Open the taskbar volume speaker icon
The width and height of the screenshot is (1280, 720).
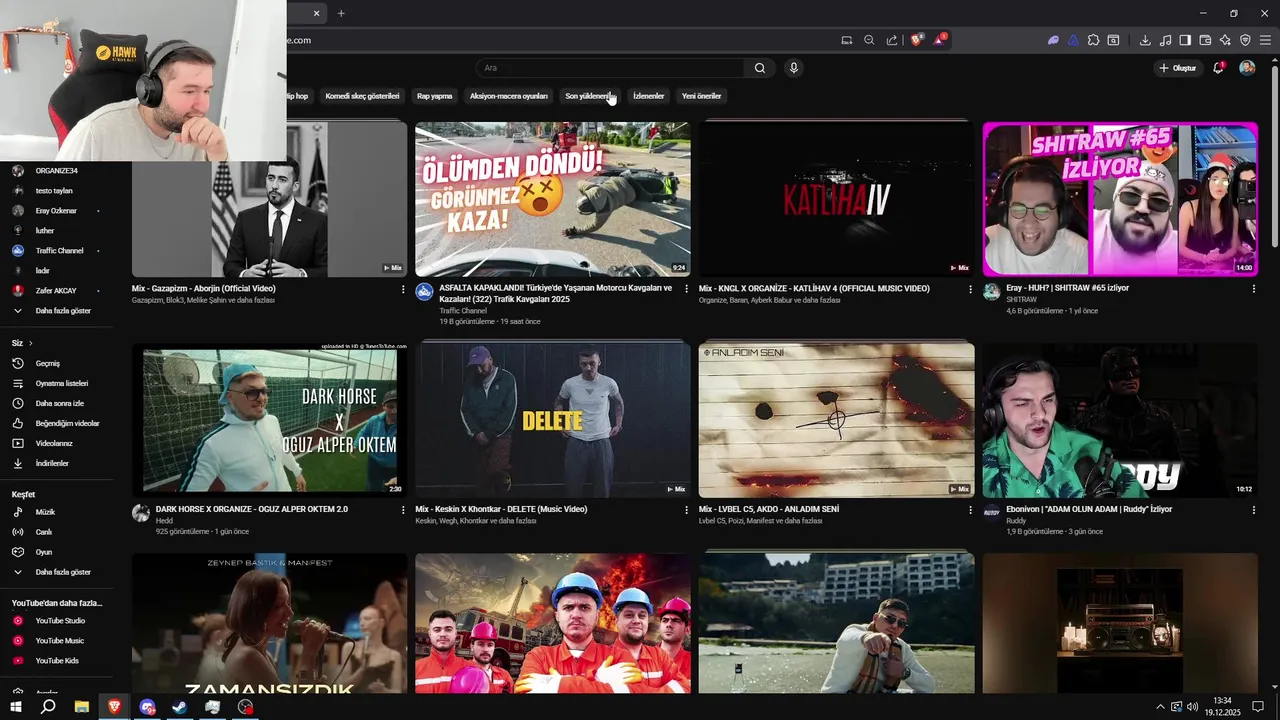1192,707
